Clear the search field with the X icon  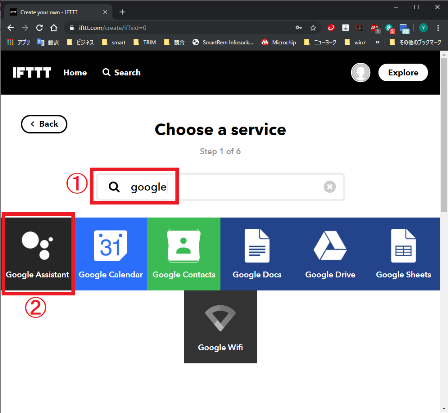point(330,187)
